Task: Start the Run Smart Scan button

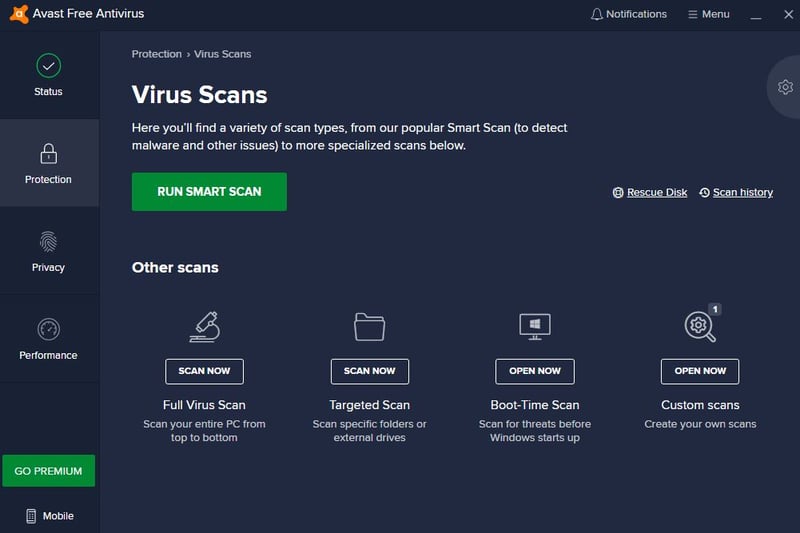Action: (209, 192)
